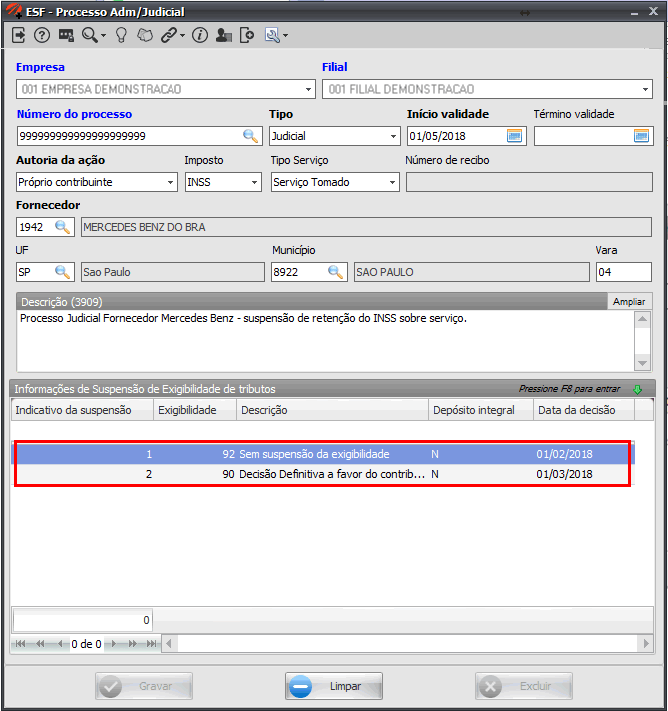
Task: Select row Decisão Definitiva a favor do contrib
Action: pyautogui.click(x=322, y=474)
